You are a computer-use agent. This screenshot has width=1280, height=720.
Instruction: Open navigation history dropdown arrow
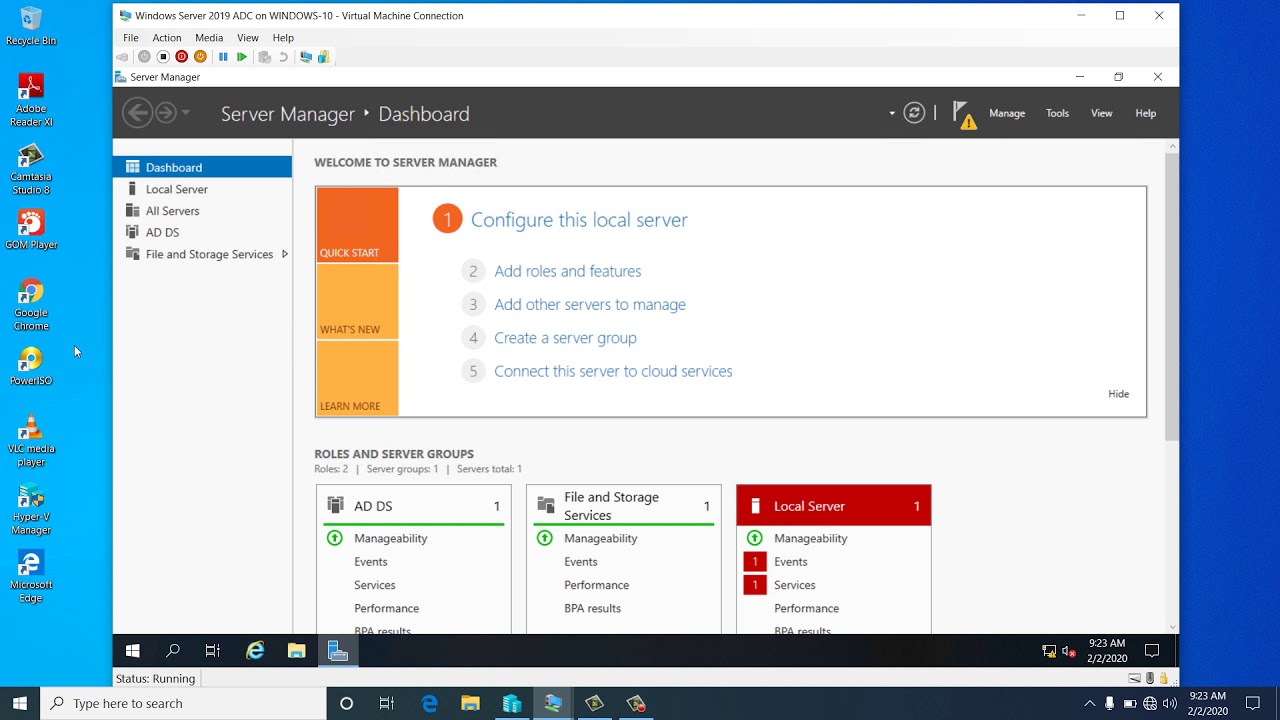[x=186, y=113]
